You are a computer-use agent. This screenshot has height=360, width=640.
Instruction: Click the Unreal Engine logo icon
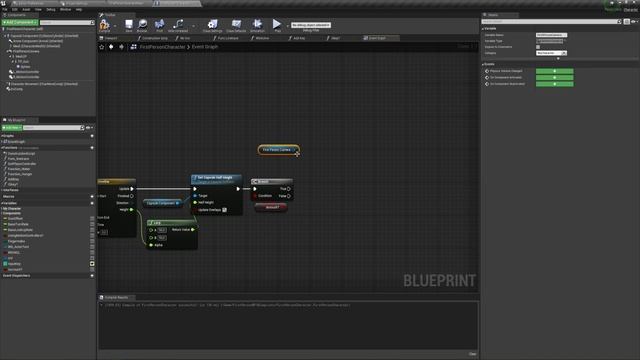3,3
